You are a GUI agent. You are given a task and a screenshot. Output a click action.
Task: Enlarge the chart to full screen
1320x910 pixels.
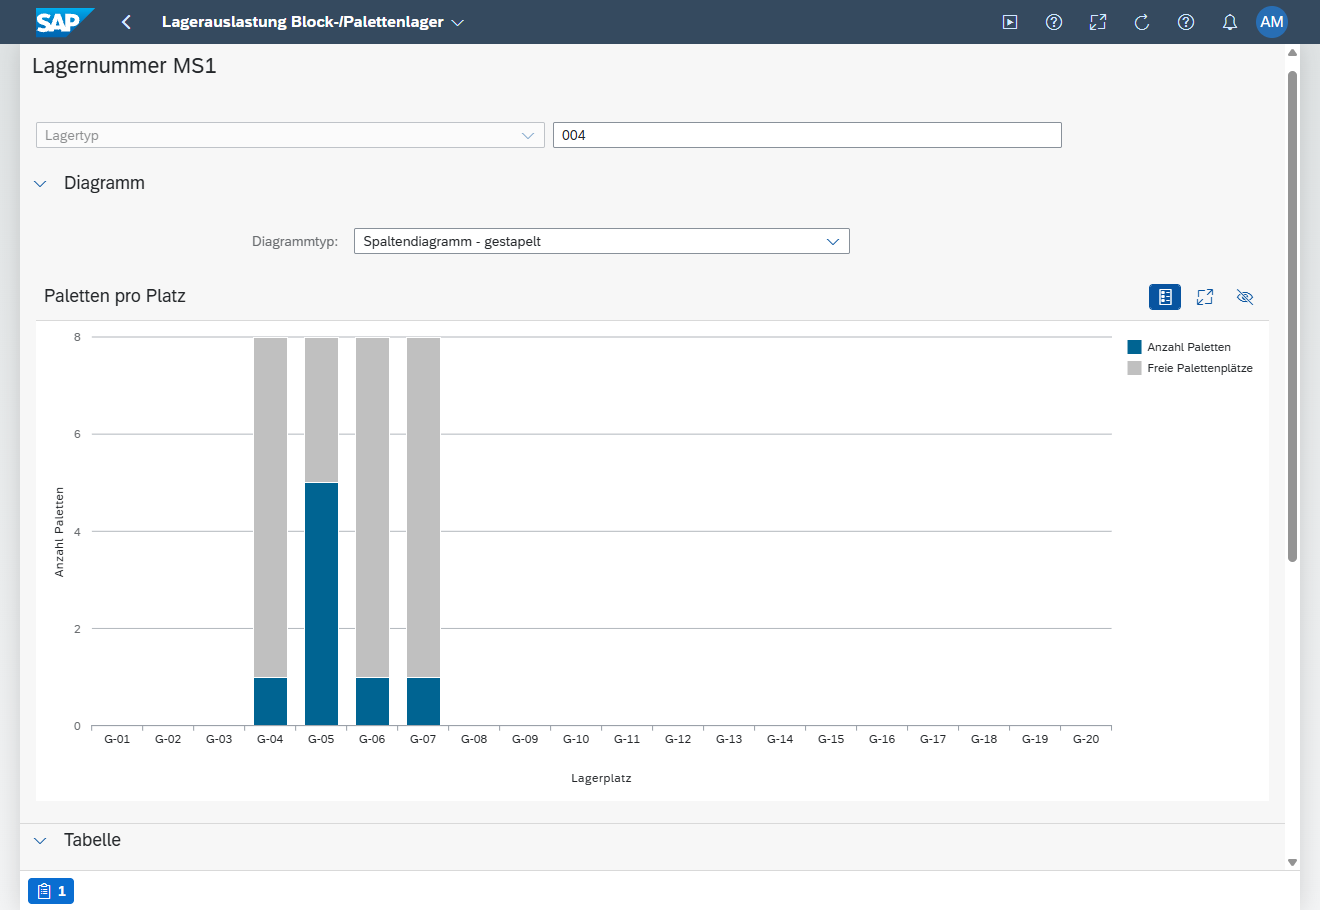pos(1205,297)
